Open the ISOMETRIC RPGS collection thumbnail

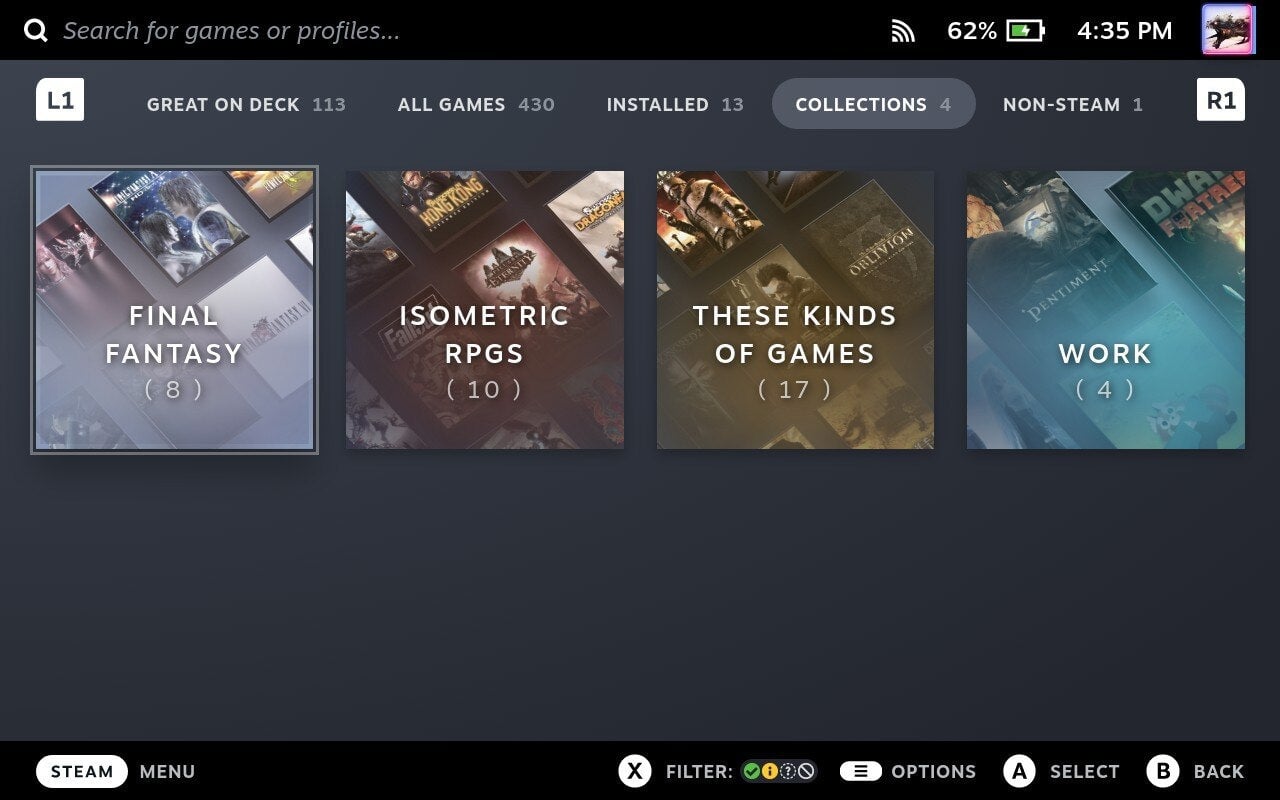[484, 308]
